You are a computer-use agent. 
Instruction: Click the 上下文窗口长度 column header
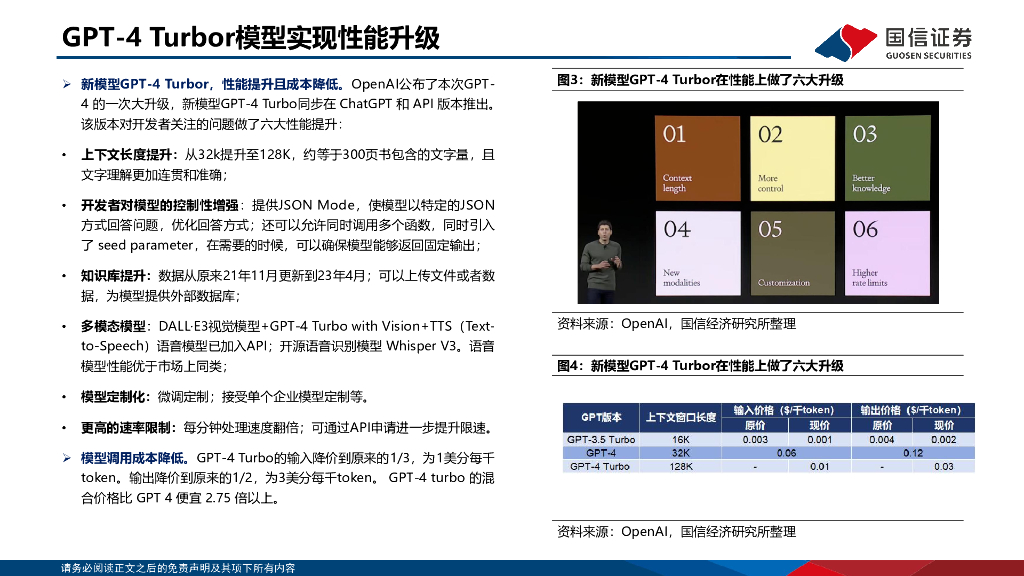click(680, 417)
